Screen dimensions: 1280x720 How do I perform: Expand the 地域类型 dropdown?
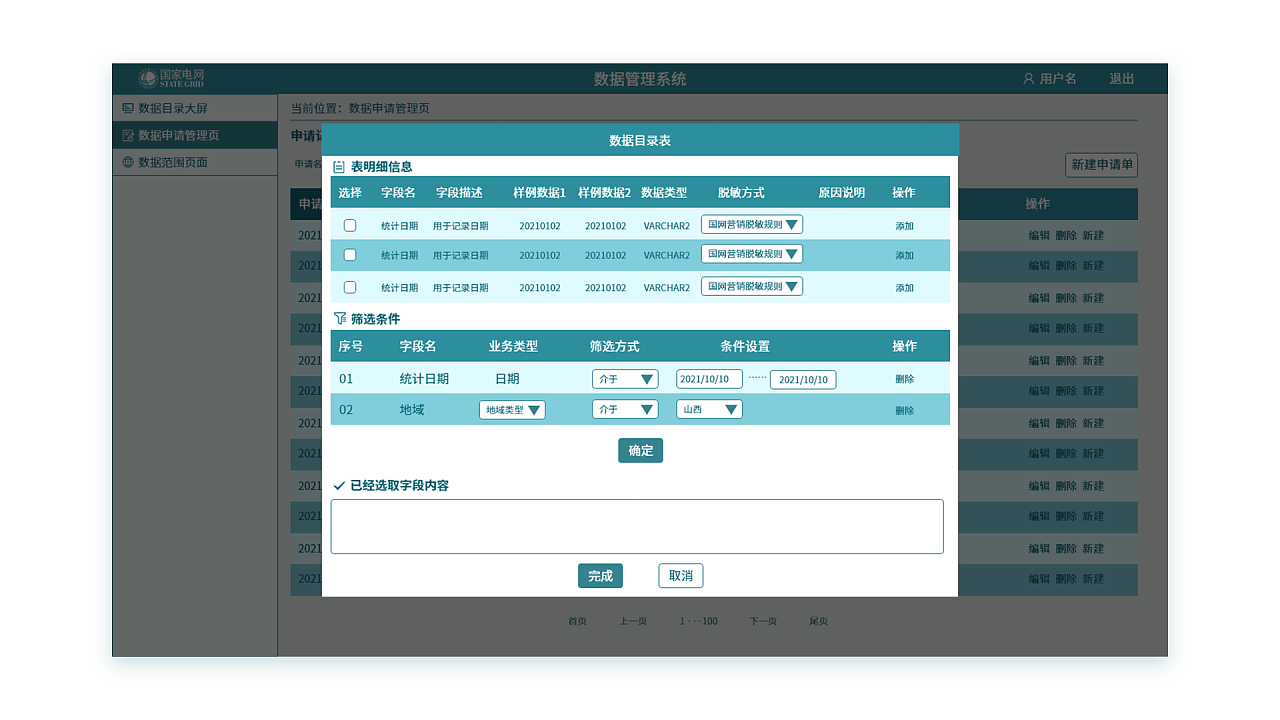click(512, 410)
